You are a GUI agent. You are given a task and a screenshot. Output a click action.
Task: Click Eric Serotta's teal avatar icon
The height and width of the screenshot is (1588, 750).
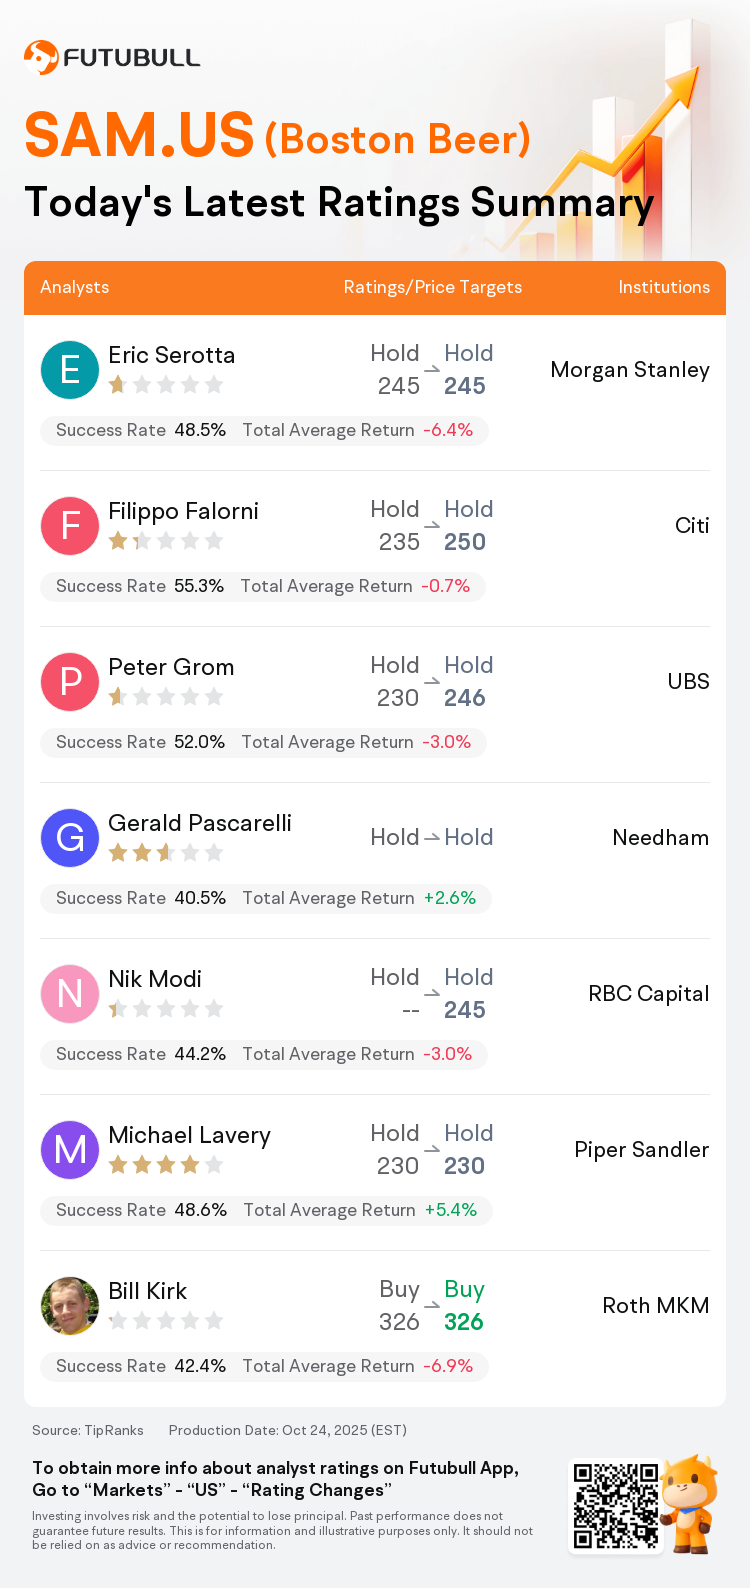pos(70,370)
